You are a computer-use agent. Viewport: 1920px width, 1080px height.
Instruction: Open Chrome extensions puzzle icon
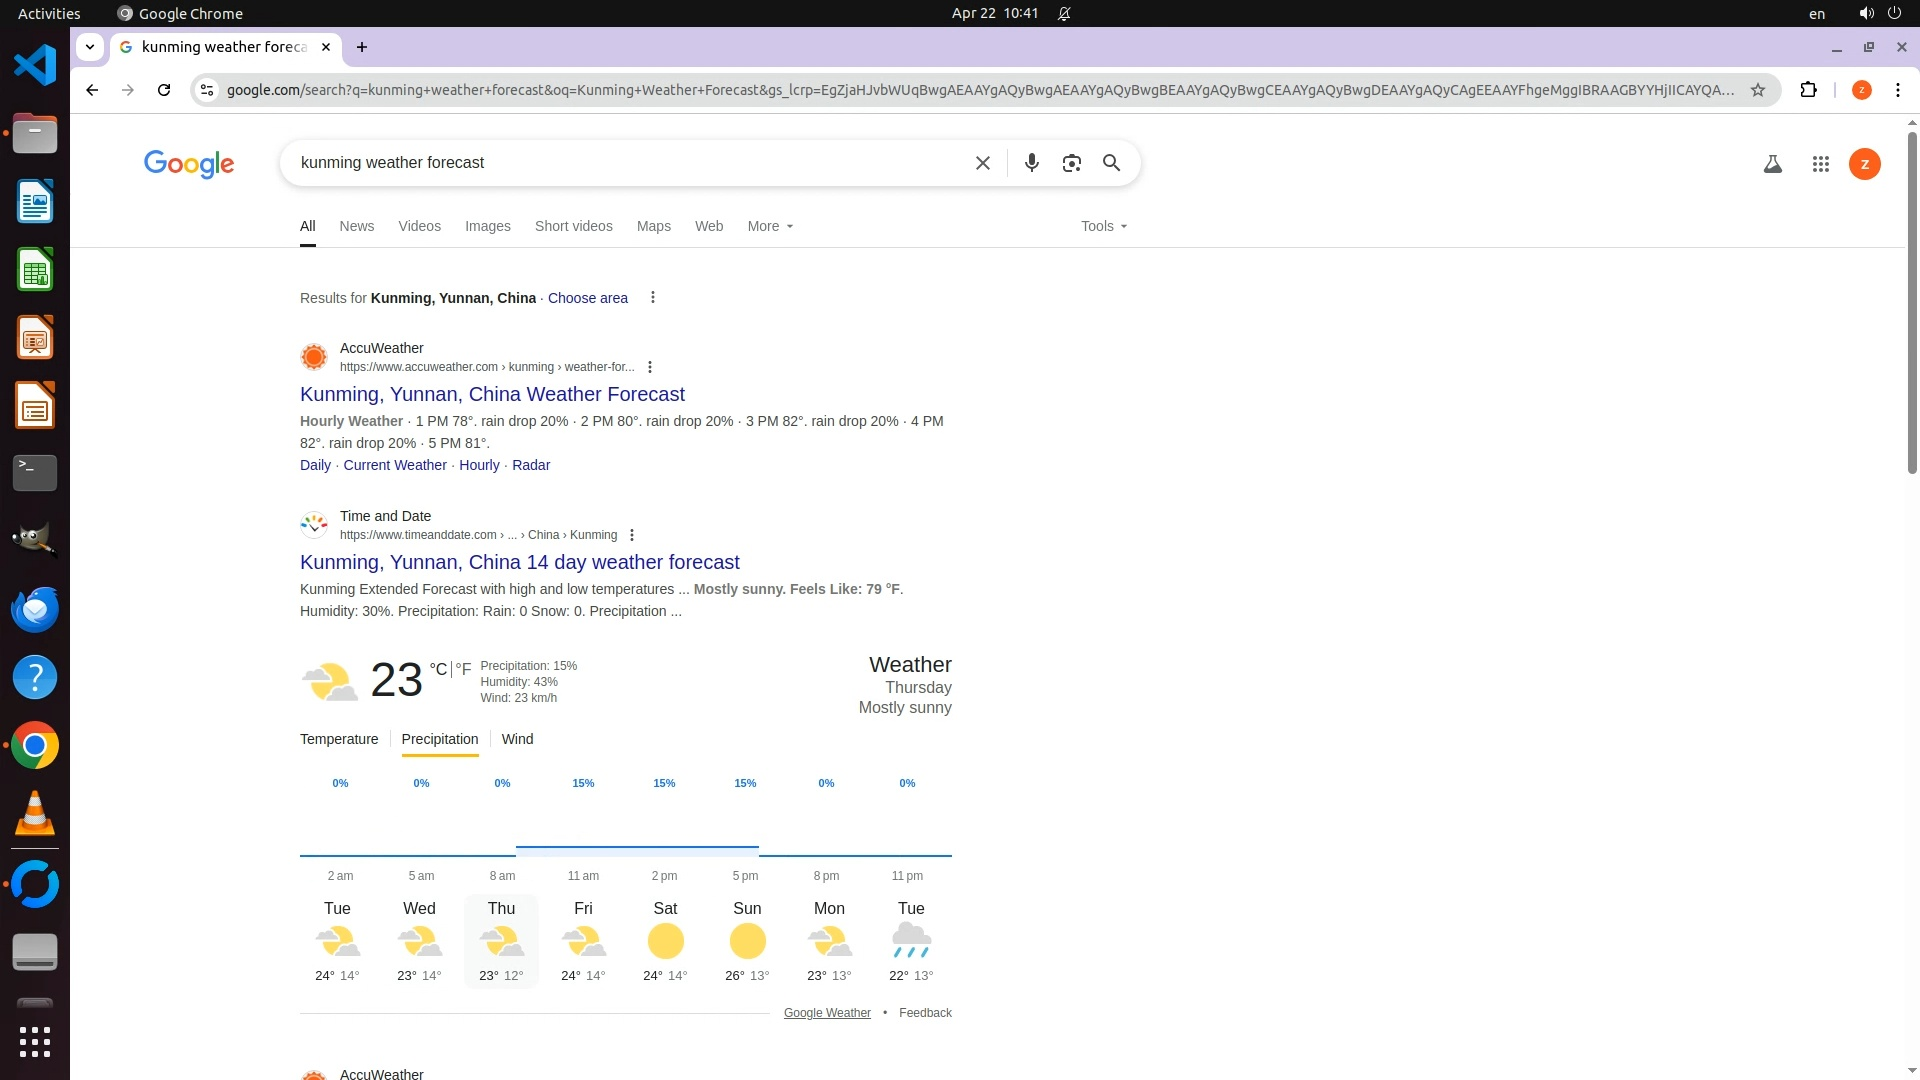(1808, 90)
